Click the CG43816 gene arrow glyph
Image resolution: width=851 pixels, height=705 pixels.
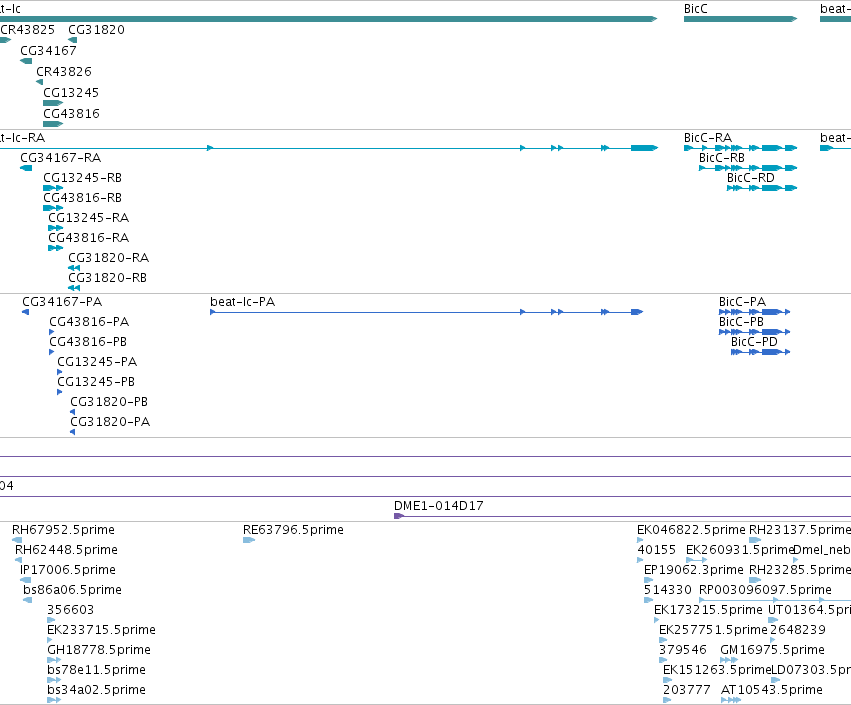53,124
